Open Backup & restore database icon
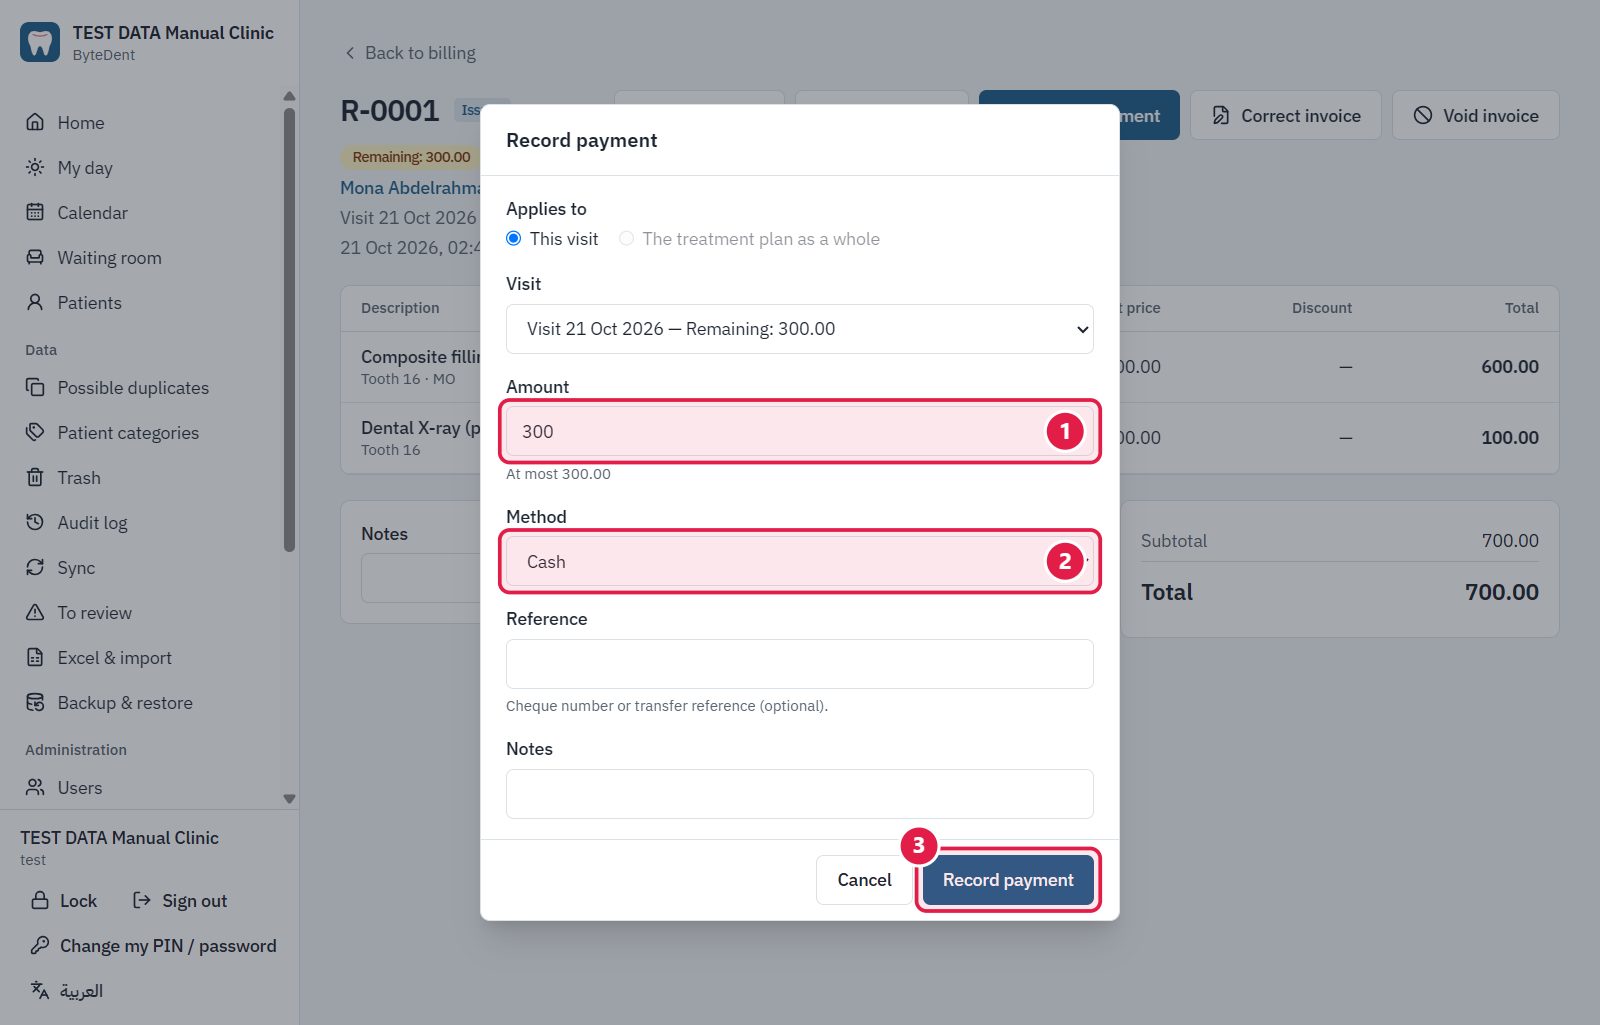 coord(35,702)
